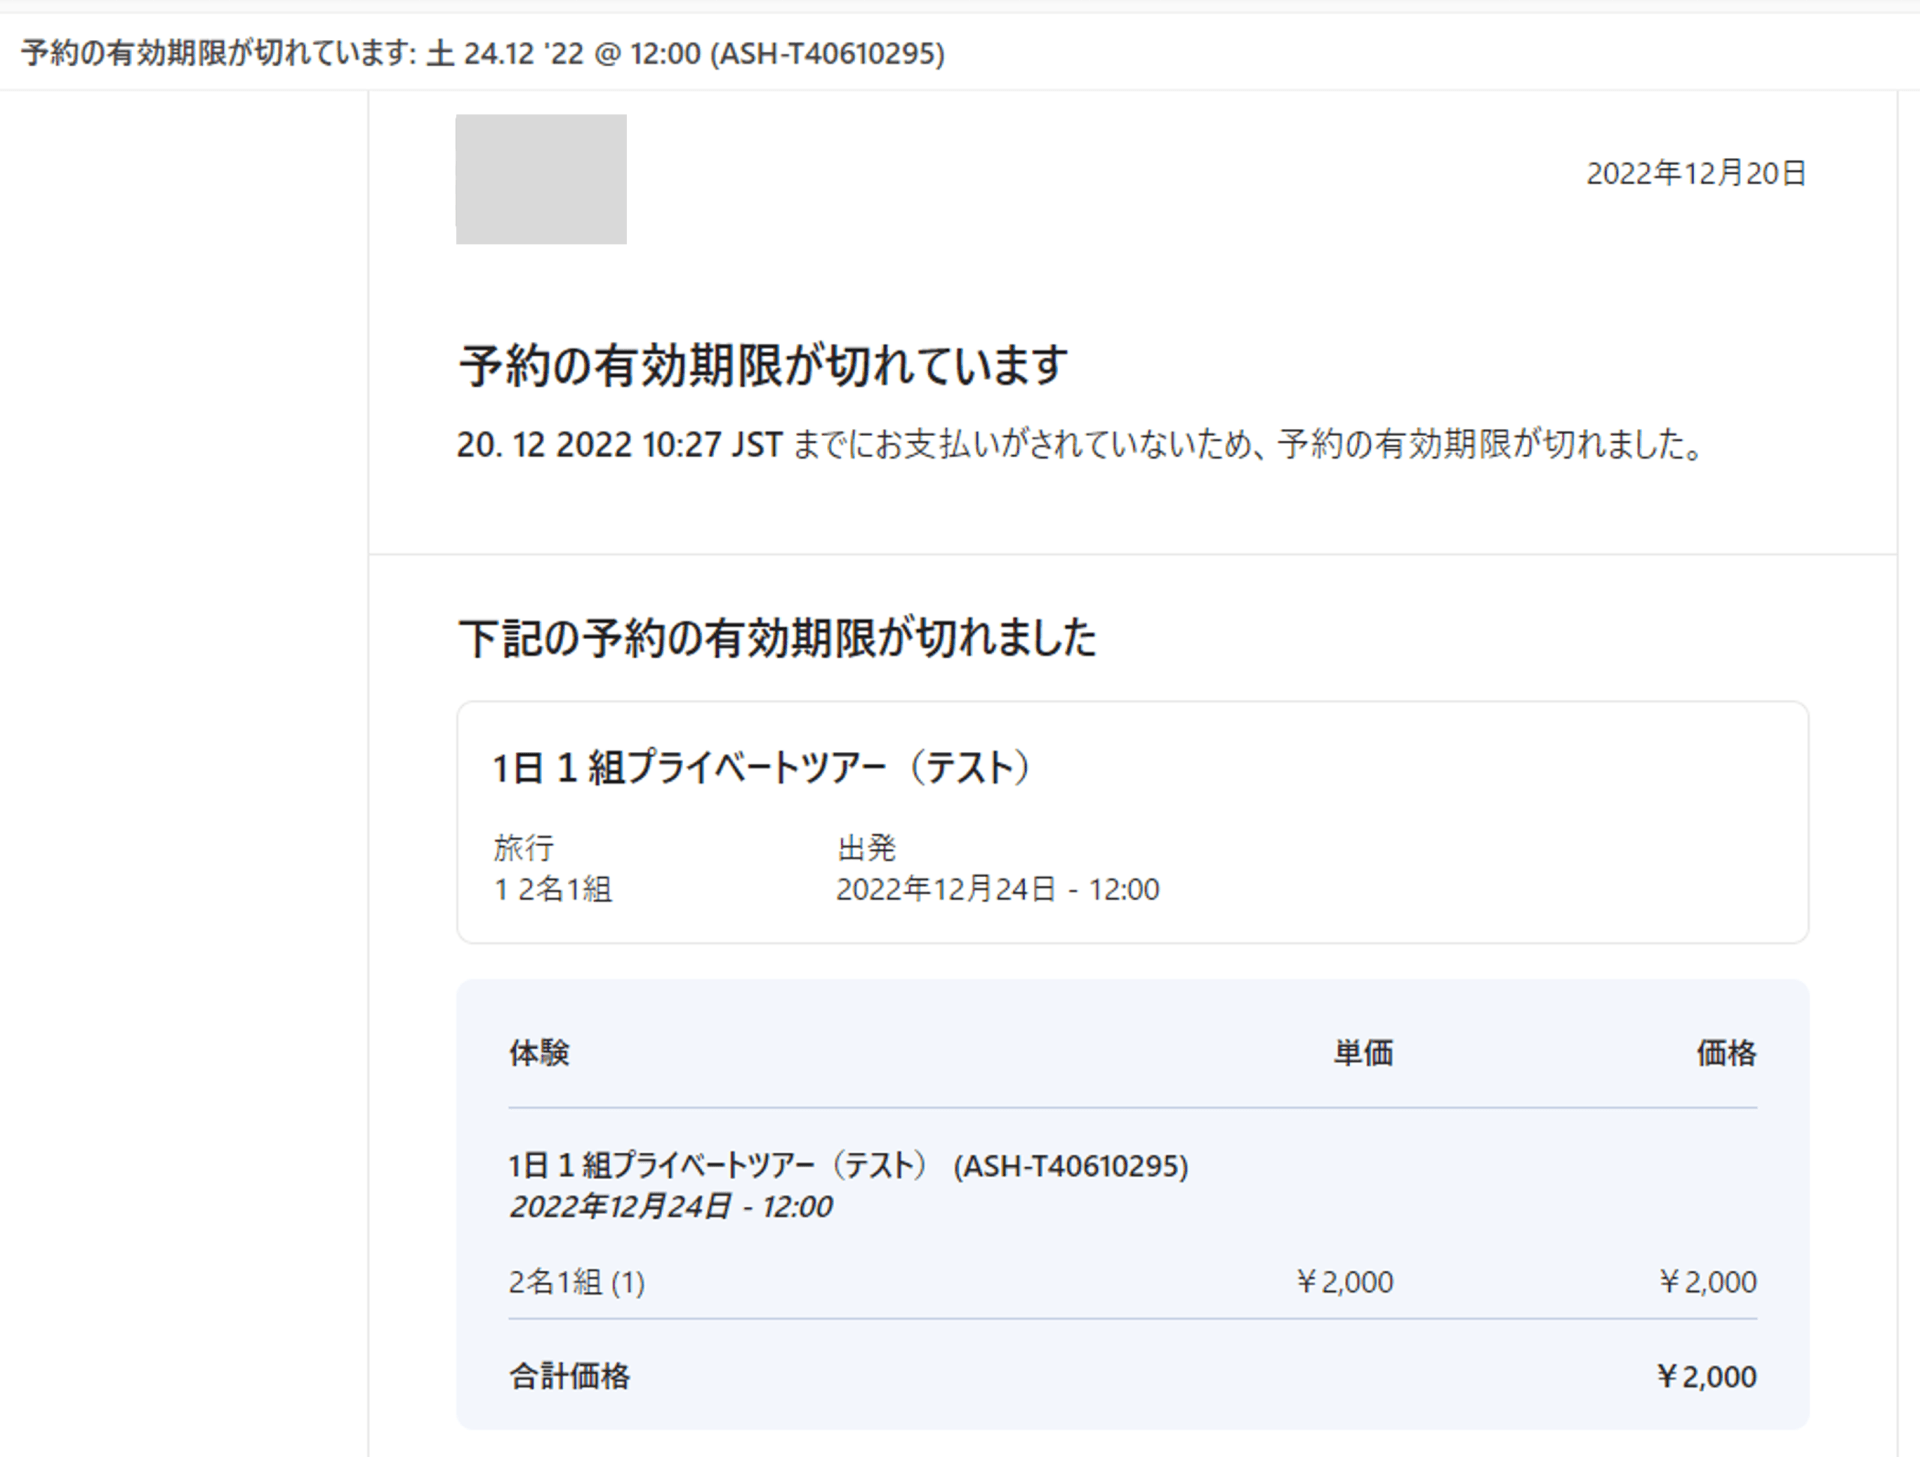
Task: Click the departure time 2022年12月24日 - 12:00 in card
Action: click(997, 889)
